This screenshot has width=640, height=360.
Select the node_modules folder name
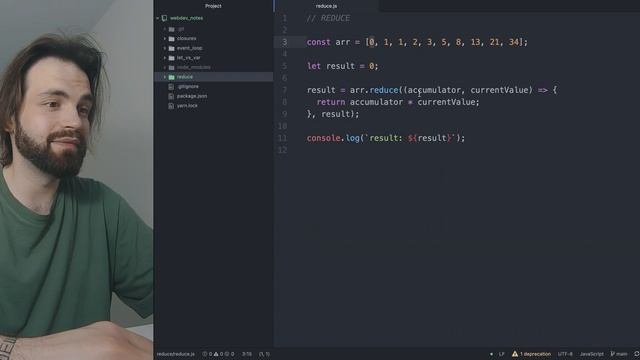(x=193, y=67)
